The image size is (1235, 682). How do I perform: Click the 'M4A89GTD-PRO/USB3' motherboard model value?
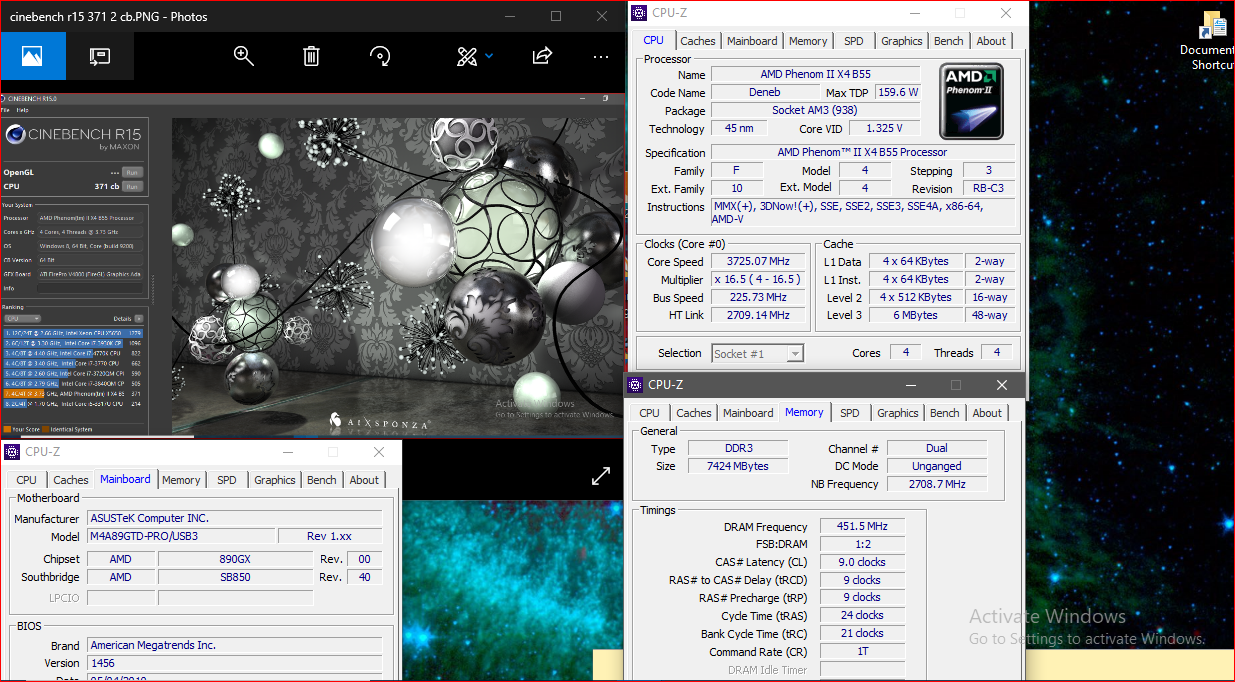coord(180,536)
